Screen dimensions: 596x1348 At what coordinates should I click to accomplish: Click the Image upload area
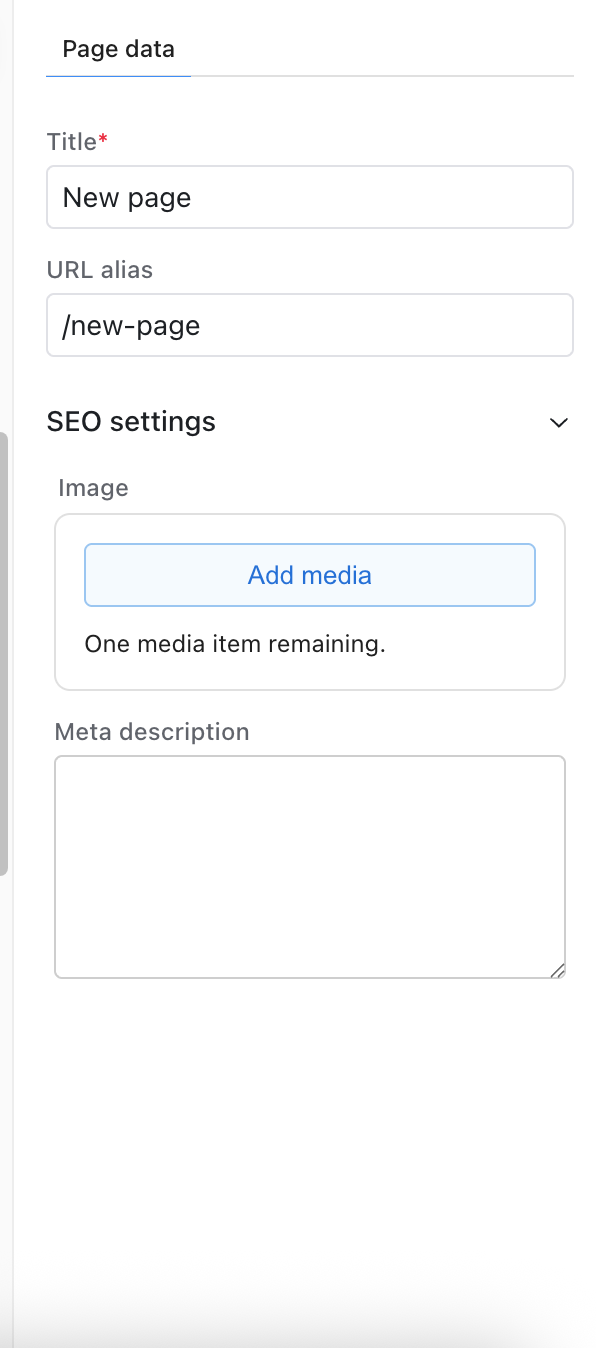pos(310,600)
